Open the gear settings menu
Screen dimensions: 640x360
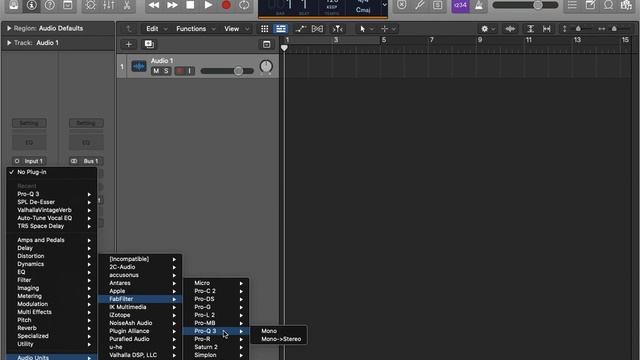pyautogui.click(x=487, y=29)
